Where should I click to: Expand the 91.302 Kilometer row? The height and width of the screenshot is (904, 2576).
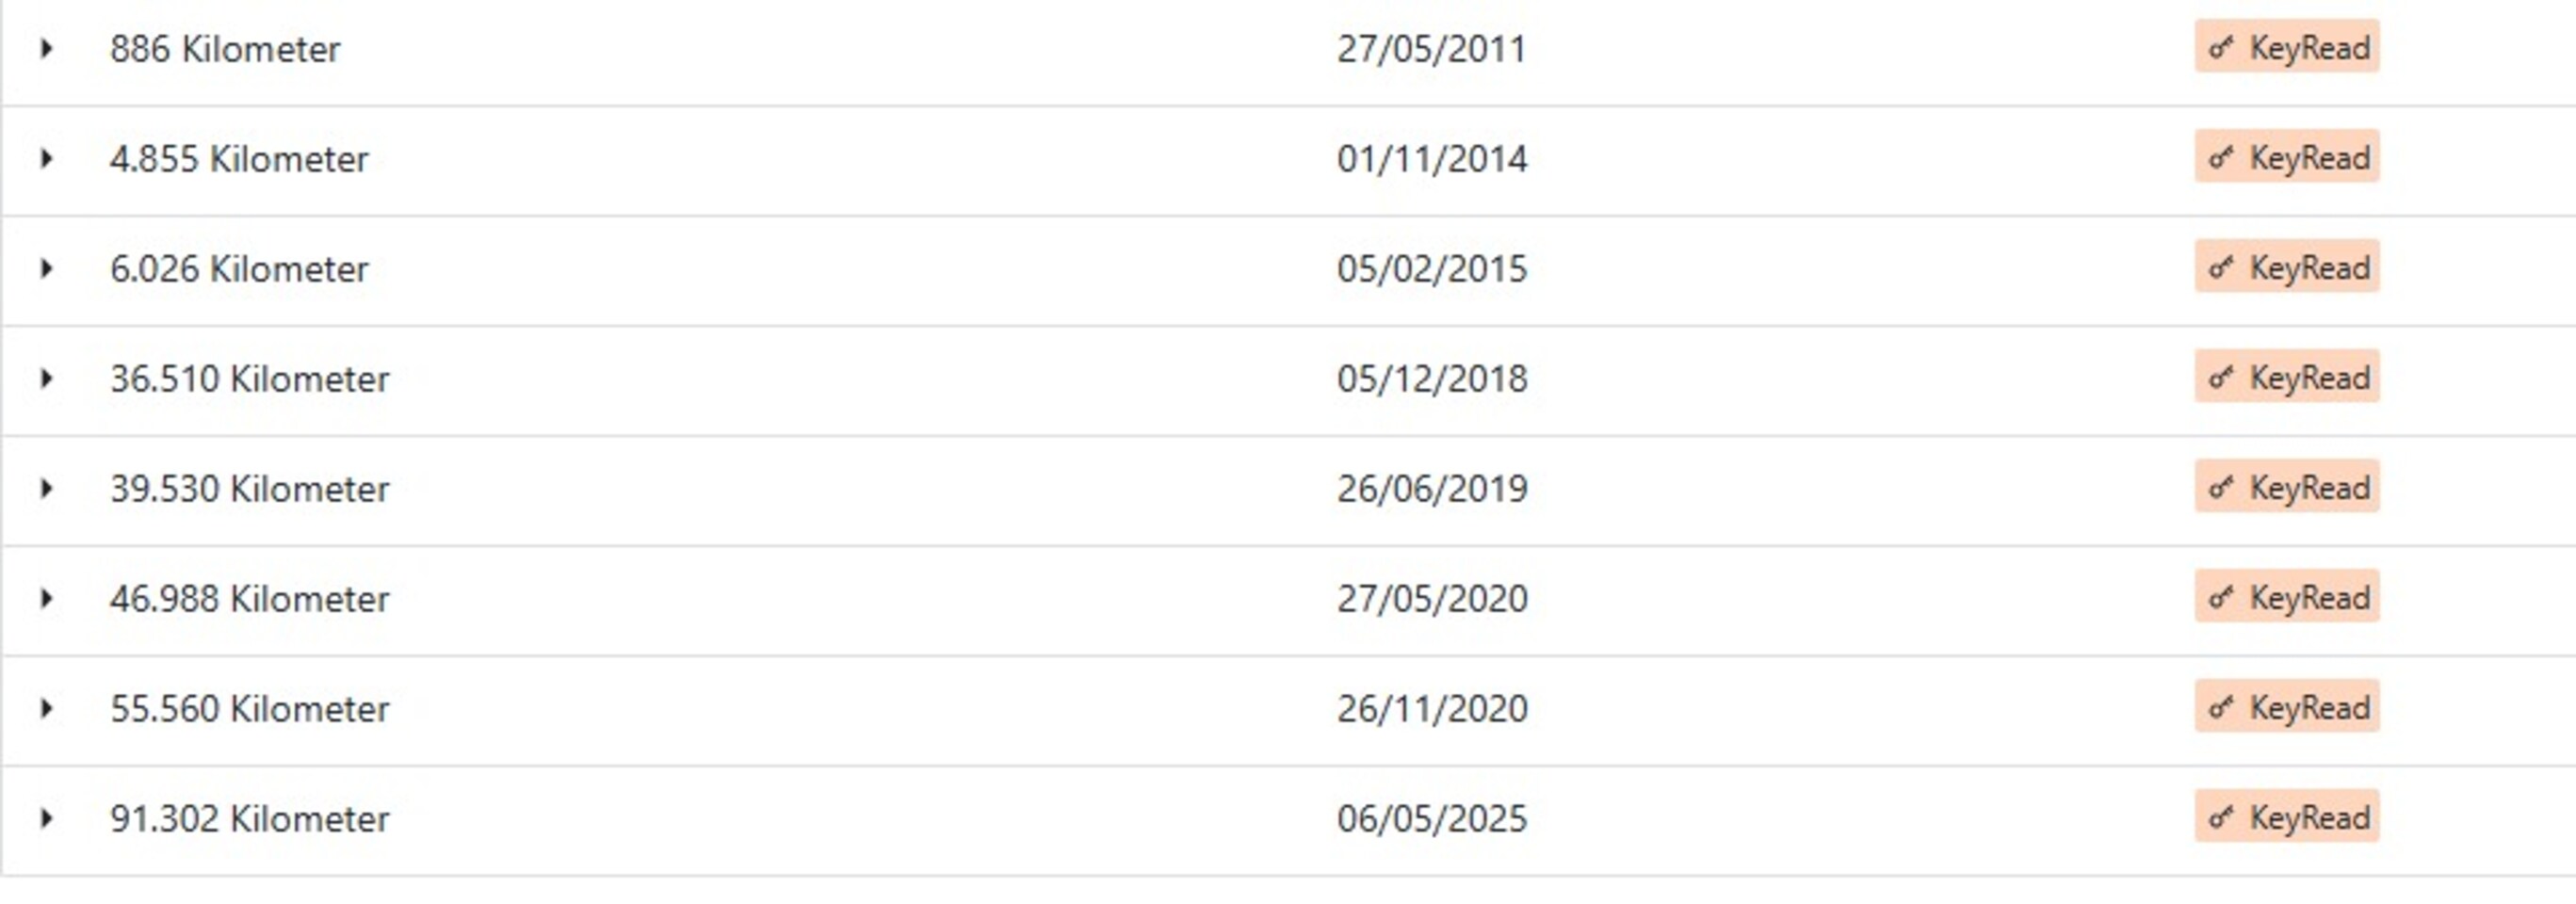point(46,818)
